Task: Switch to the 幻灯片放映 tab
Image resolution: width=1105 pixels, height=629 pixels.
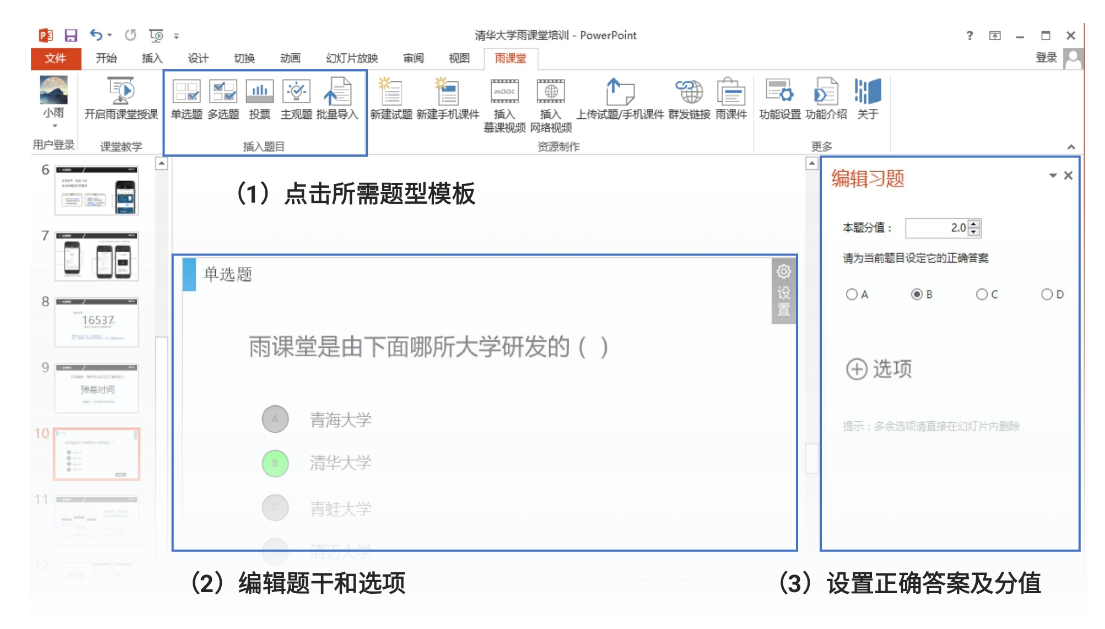Action: click(x=352, y=58)
